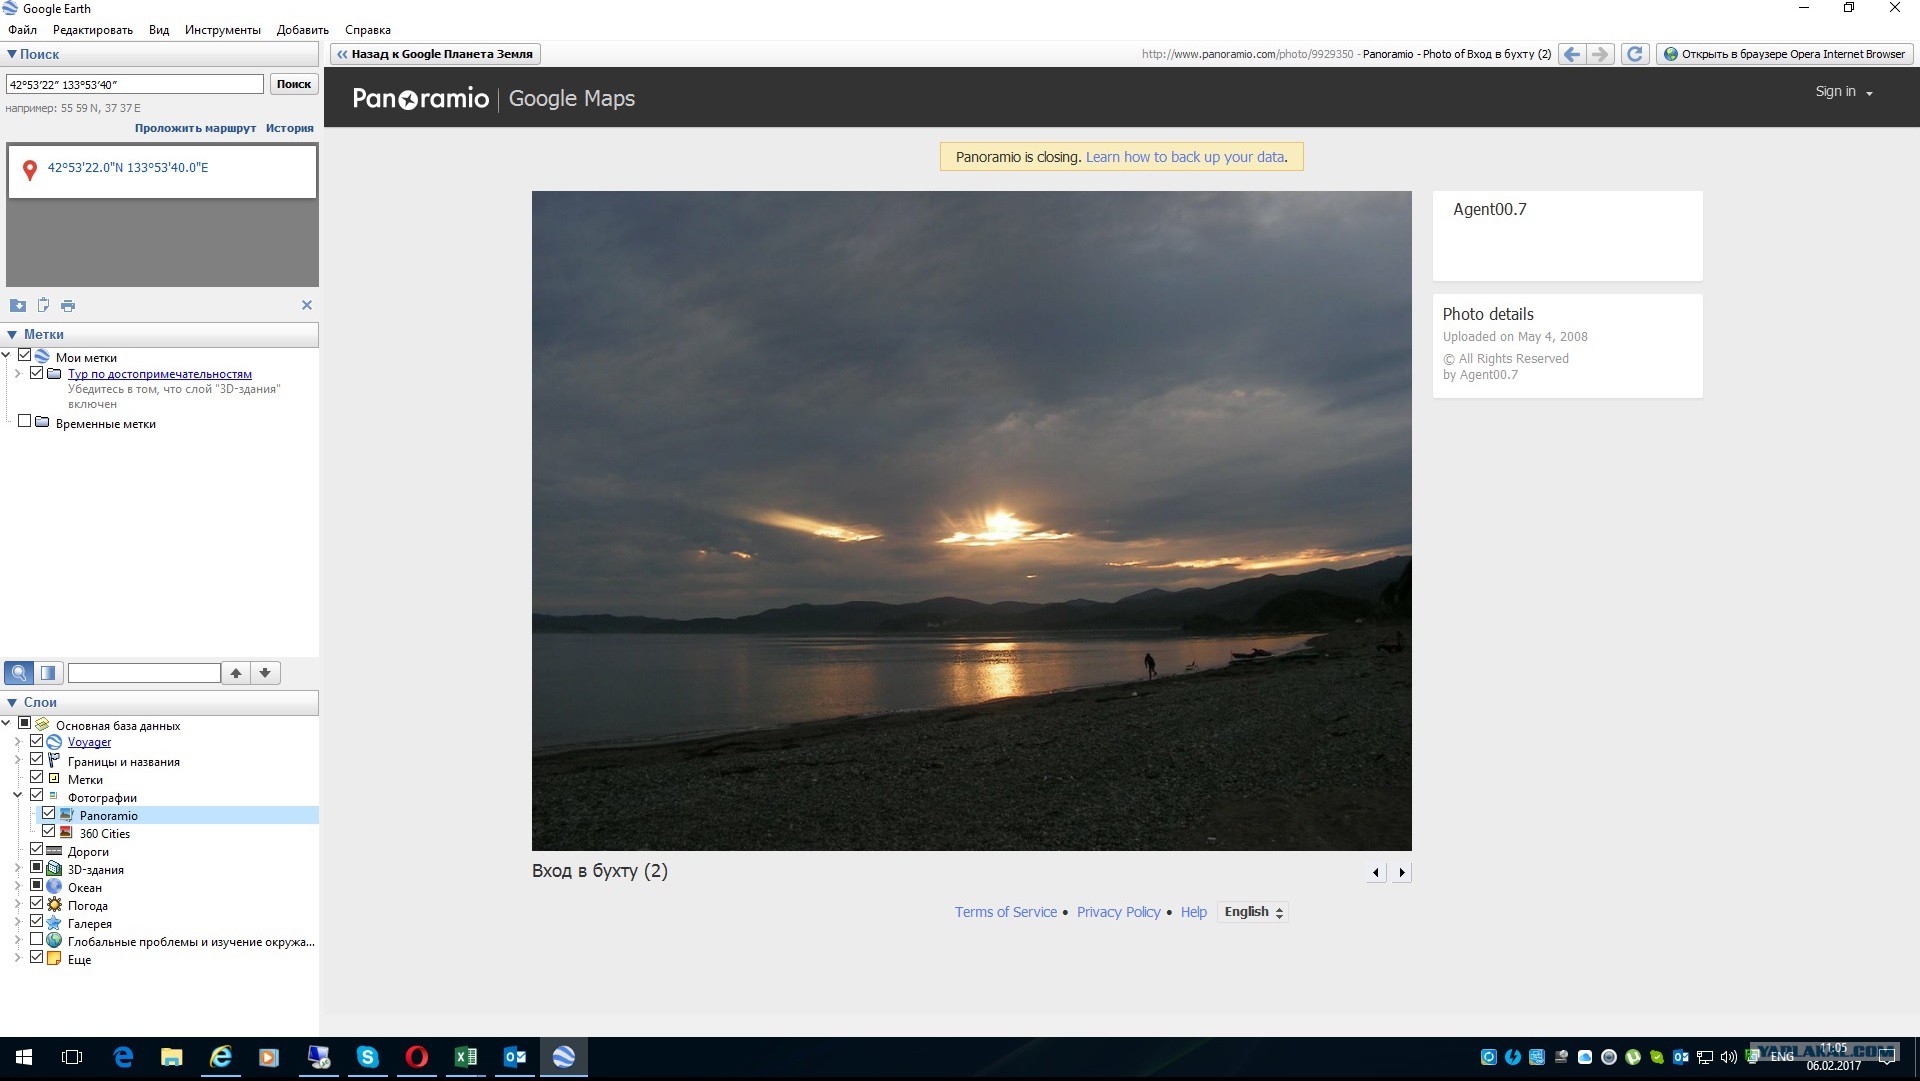1920x1081 pixels.
Task: Click the add folder icon below search results
Action: pos(18,305)
